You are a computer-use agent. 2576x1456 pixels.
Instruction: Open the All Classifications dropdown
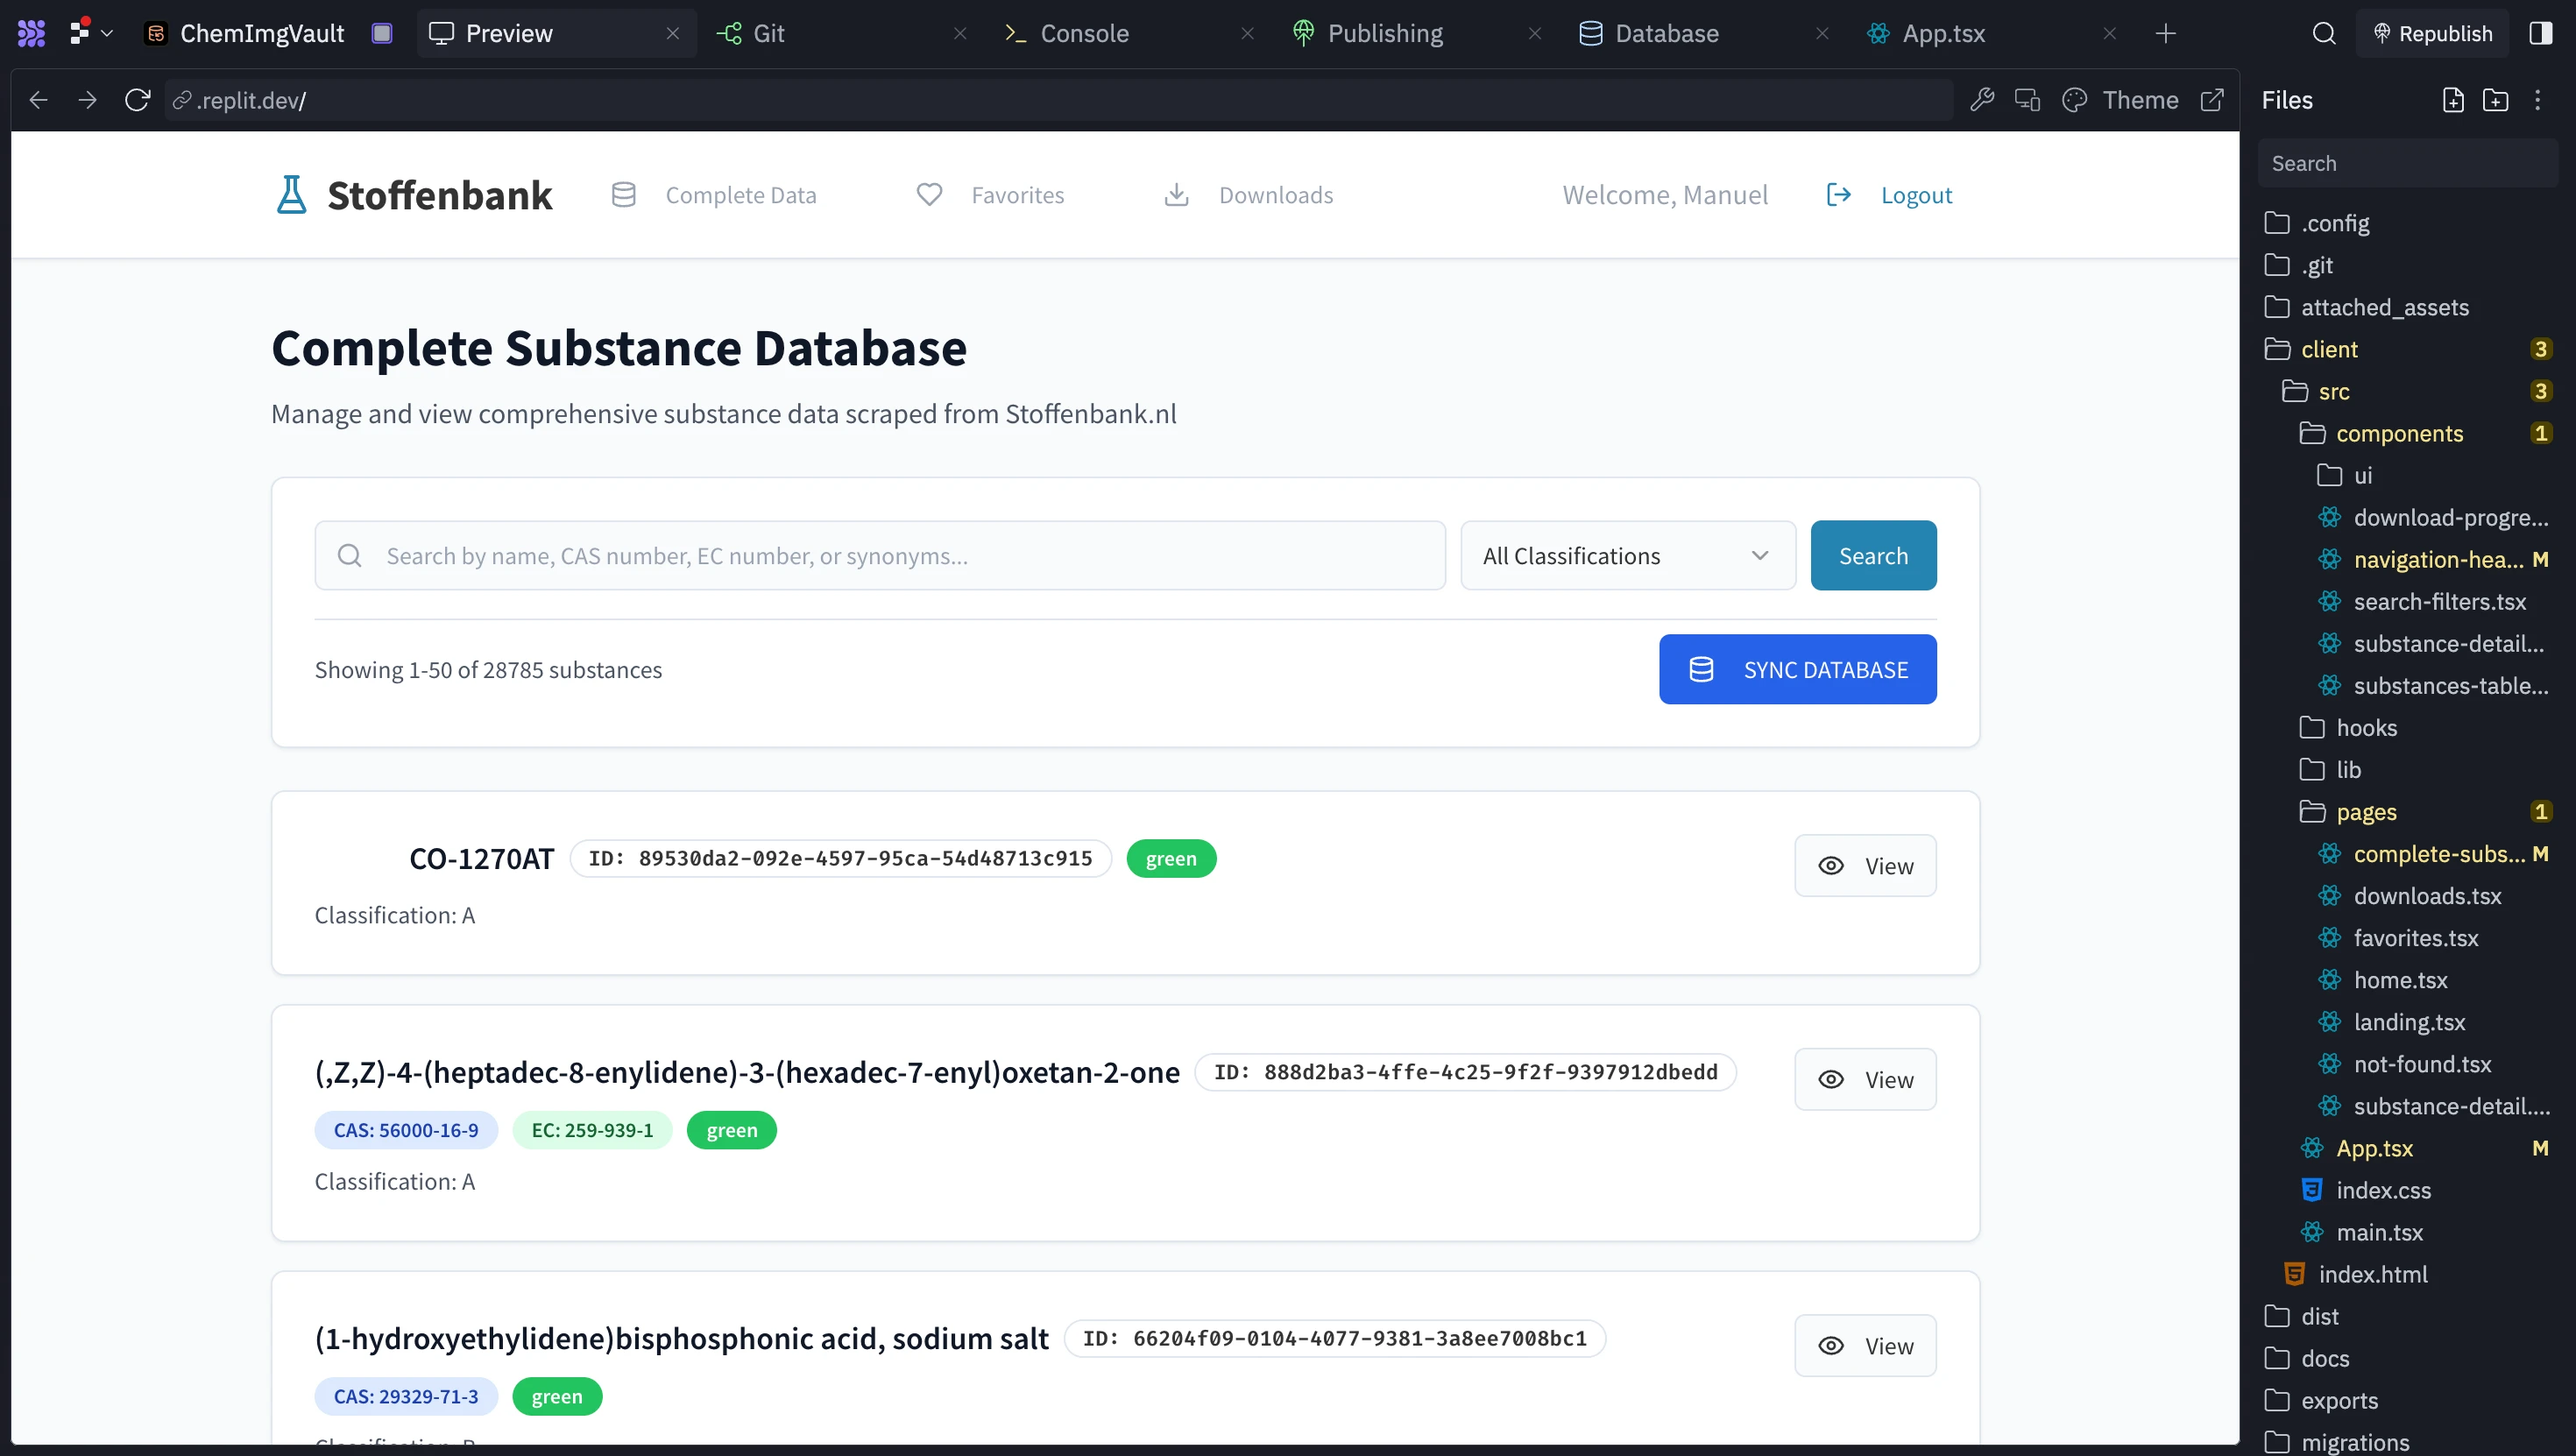[x=1627, y=556]
